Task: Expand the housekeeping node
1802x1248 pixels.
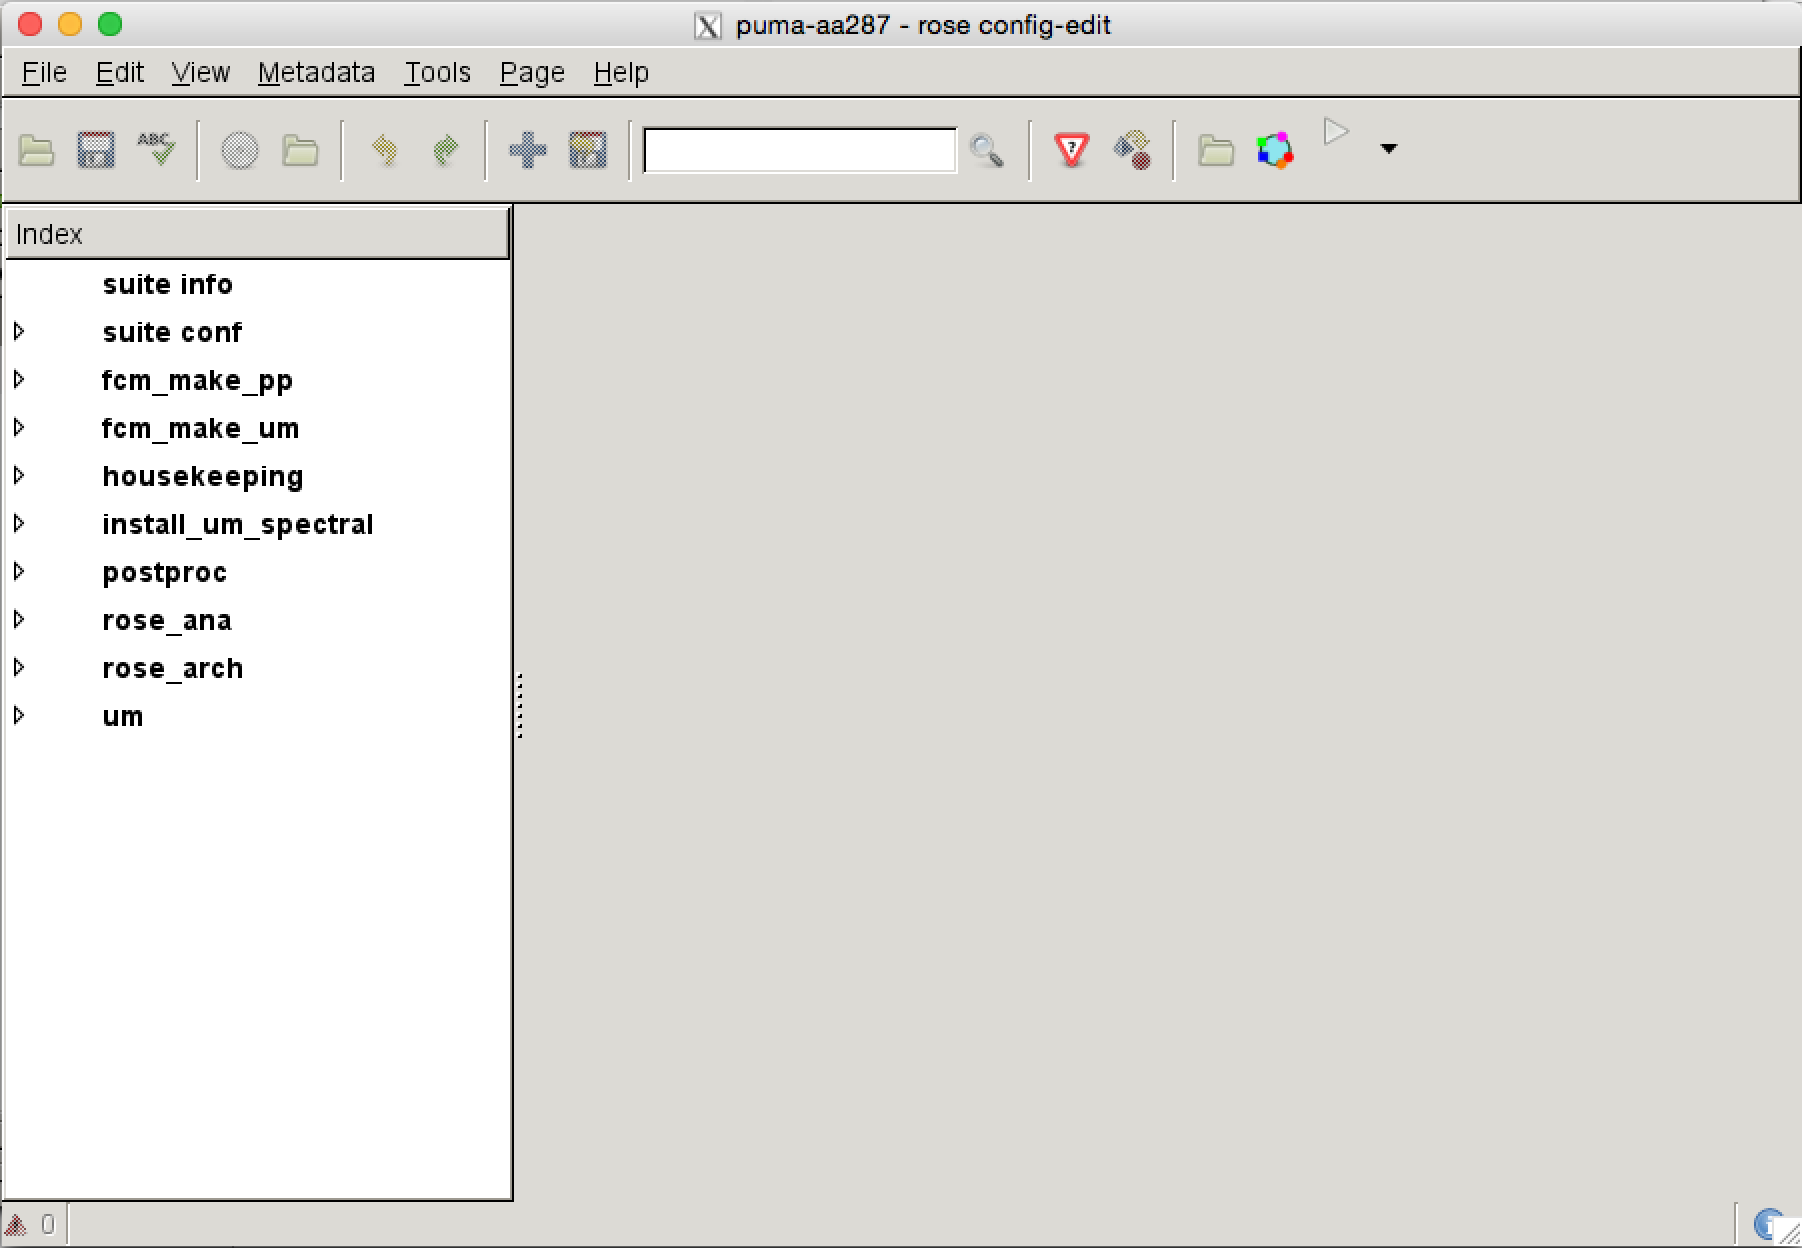Action: [19, 475]
